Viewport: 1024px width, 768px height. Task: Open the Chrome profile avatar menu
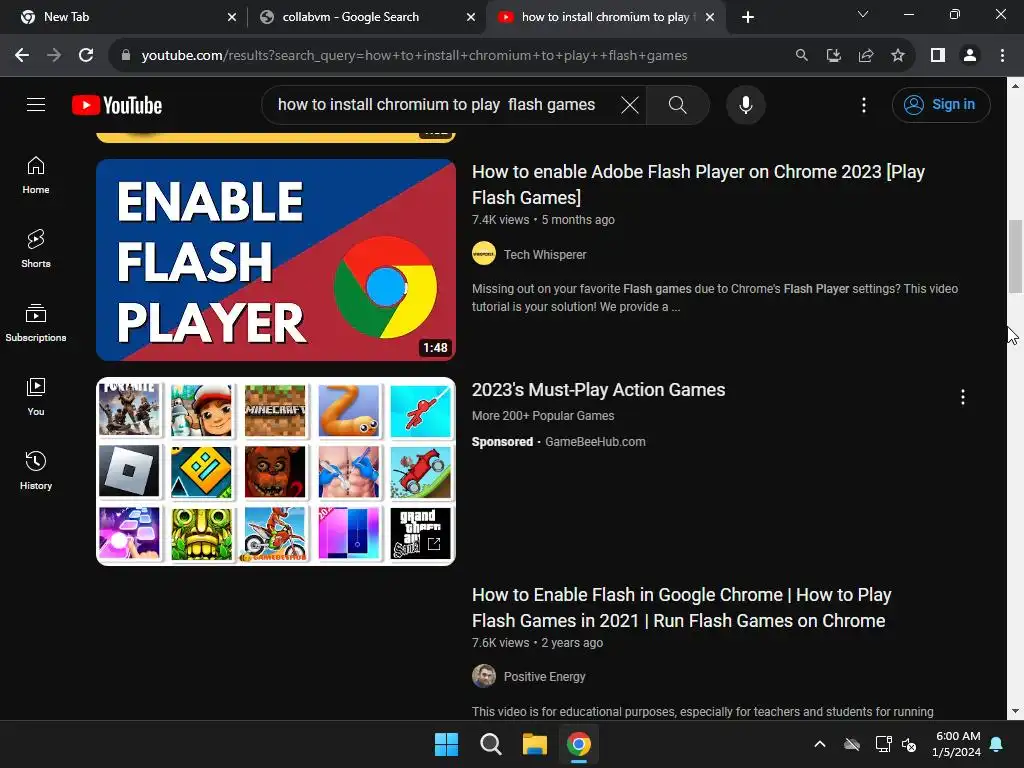pyautogui.click(x=970, y=56)
